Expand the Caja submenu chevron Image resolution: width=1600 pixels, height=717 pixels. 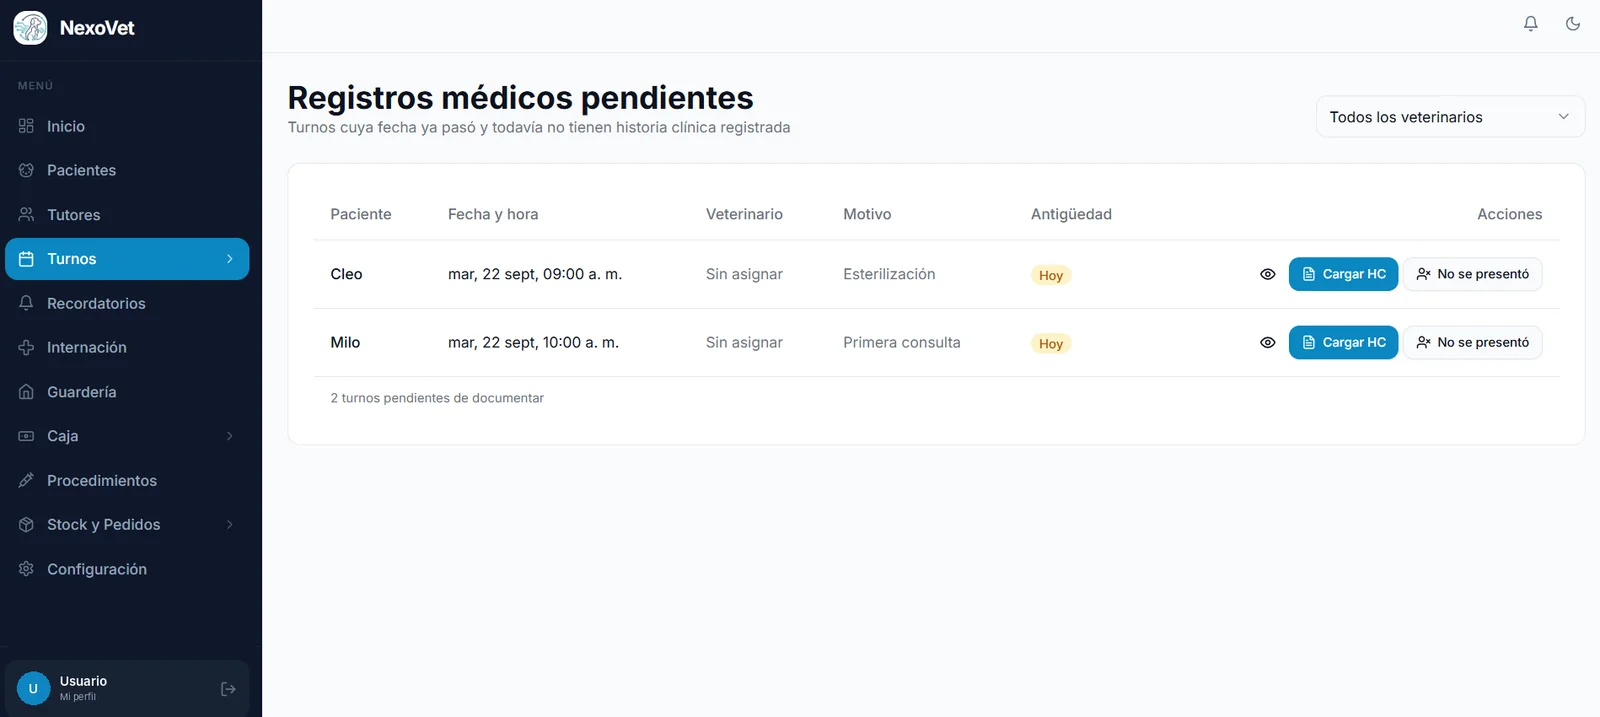(x=230, y=436)
